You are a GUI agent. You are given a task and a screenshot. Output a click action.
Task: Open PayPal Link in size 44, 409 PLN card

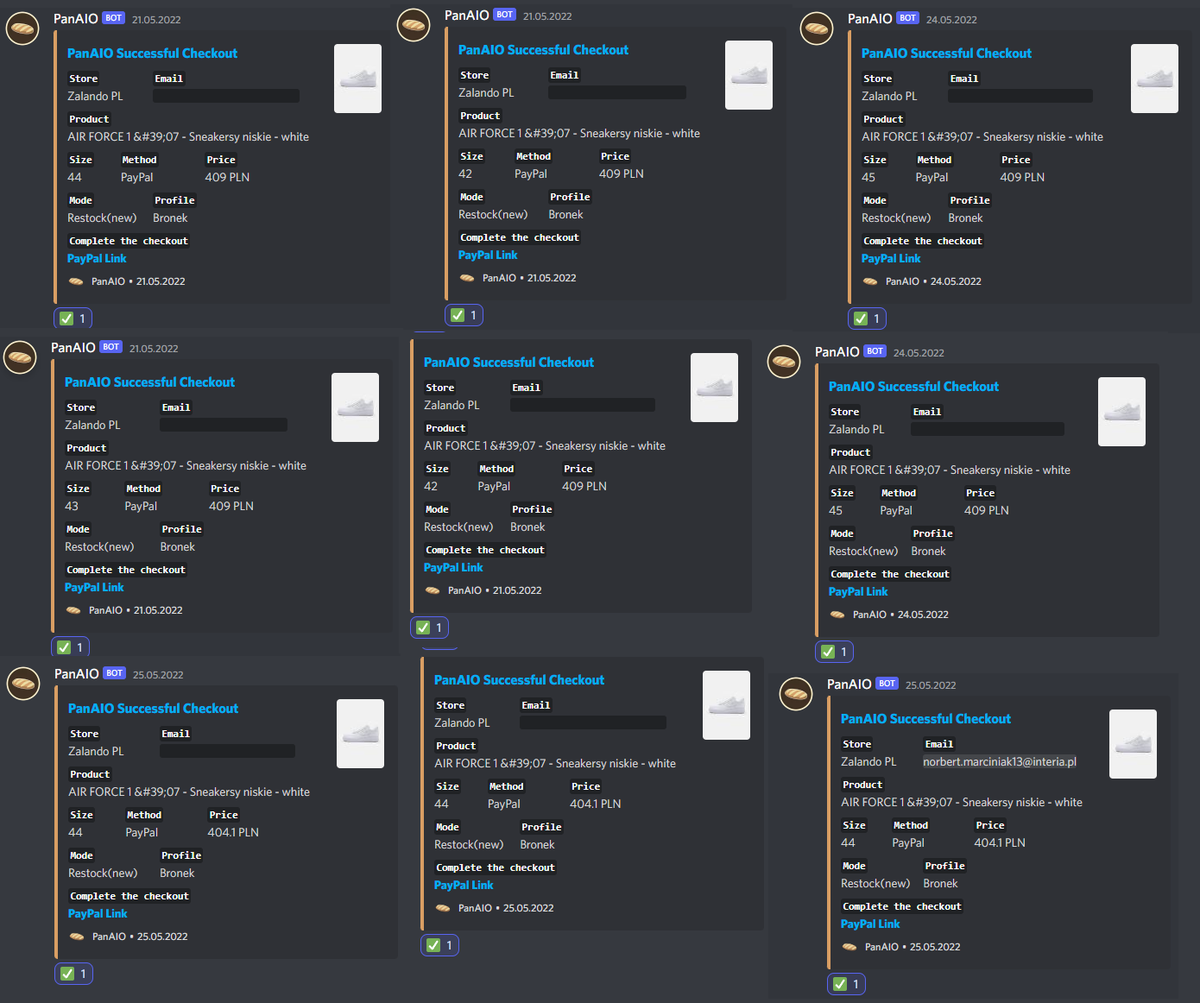pyautogui.click(x=97, y=258)
